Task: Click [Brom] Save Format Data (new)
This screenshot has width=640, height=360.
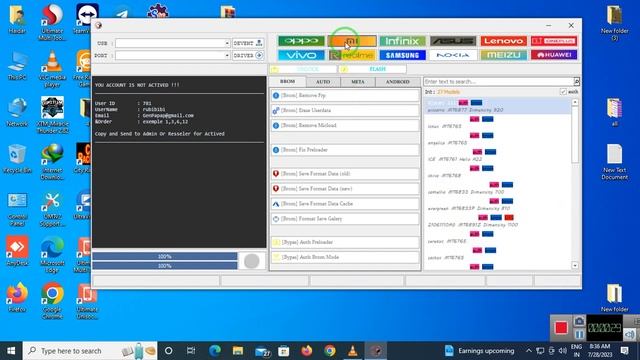Action: pyautogui.click(x=345, y=189)
